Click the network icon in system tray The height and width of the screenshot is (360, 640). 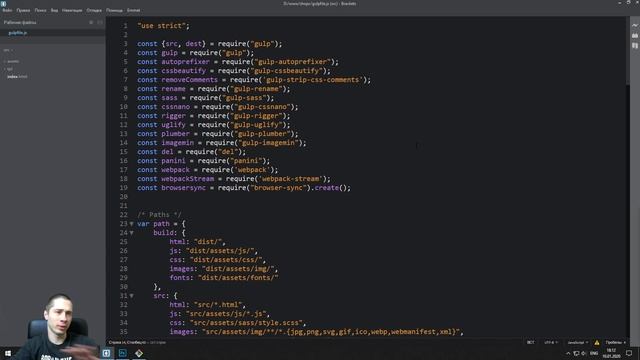tap(576, 353)
